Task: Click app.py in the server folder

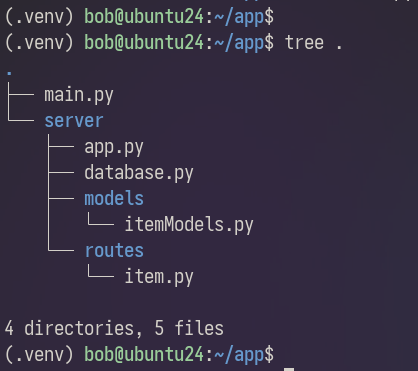Action: [114, 148]
